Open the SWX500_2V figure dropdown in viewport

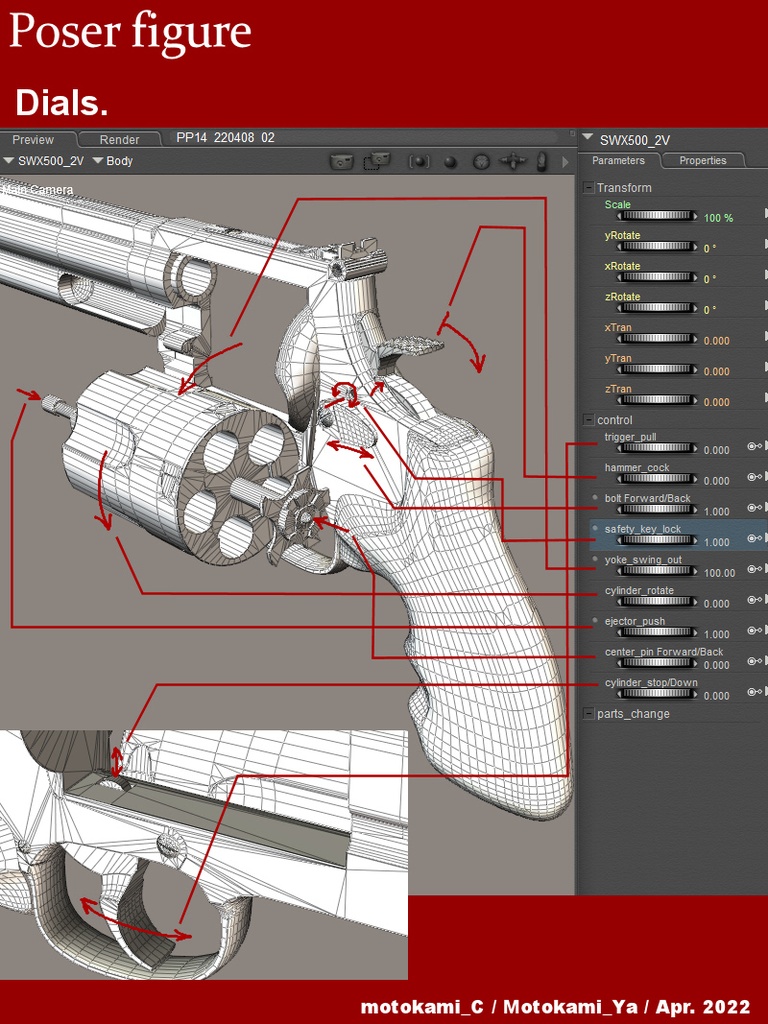pos(44,161)
